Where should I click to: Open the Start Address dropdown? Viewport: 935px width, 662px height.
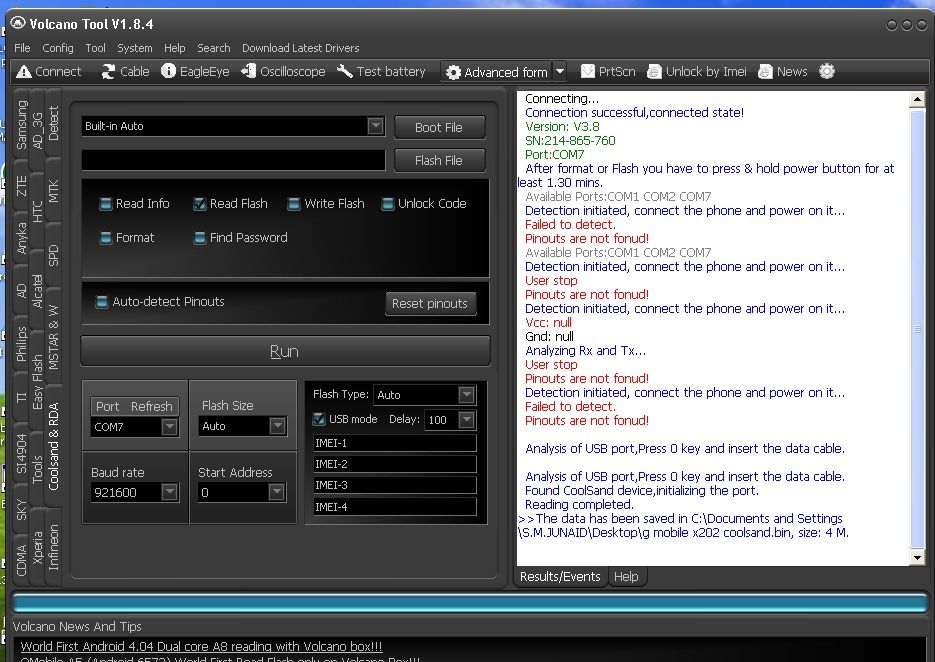[x=276, y=492]
